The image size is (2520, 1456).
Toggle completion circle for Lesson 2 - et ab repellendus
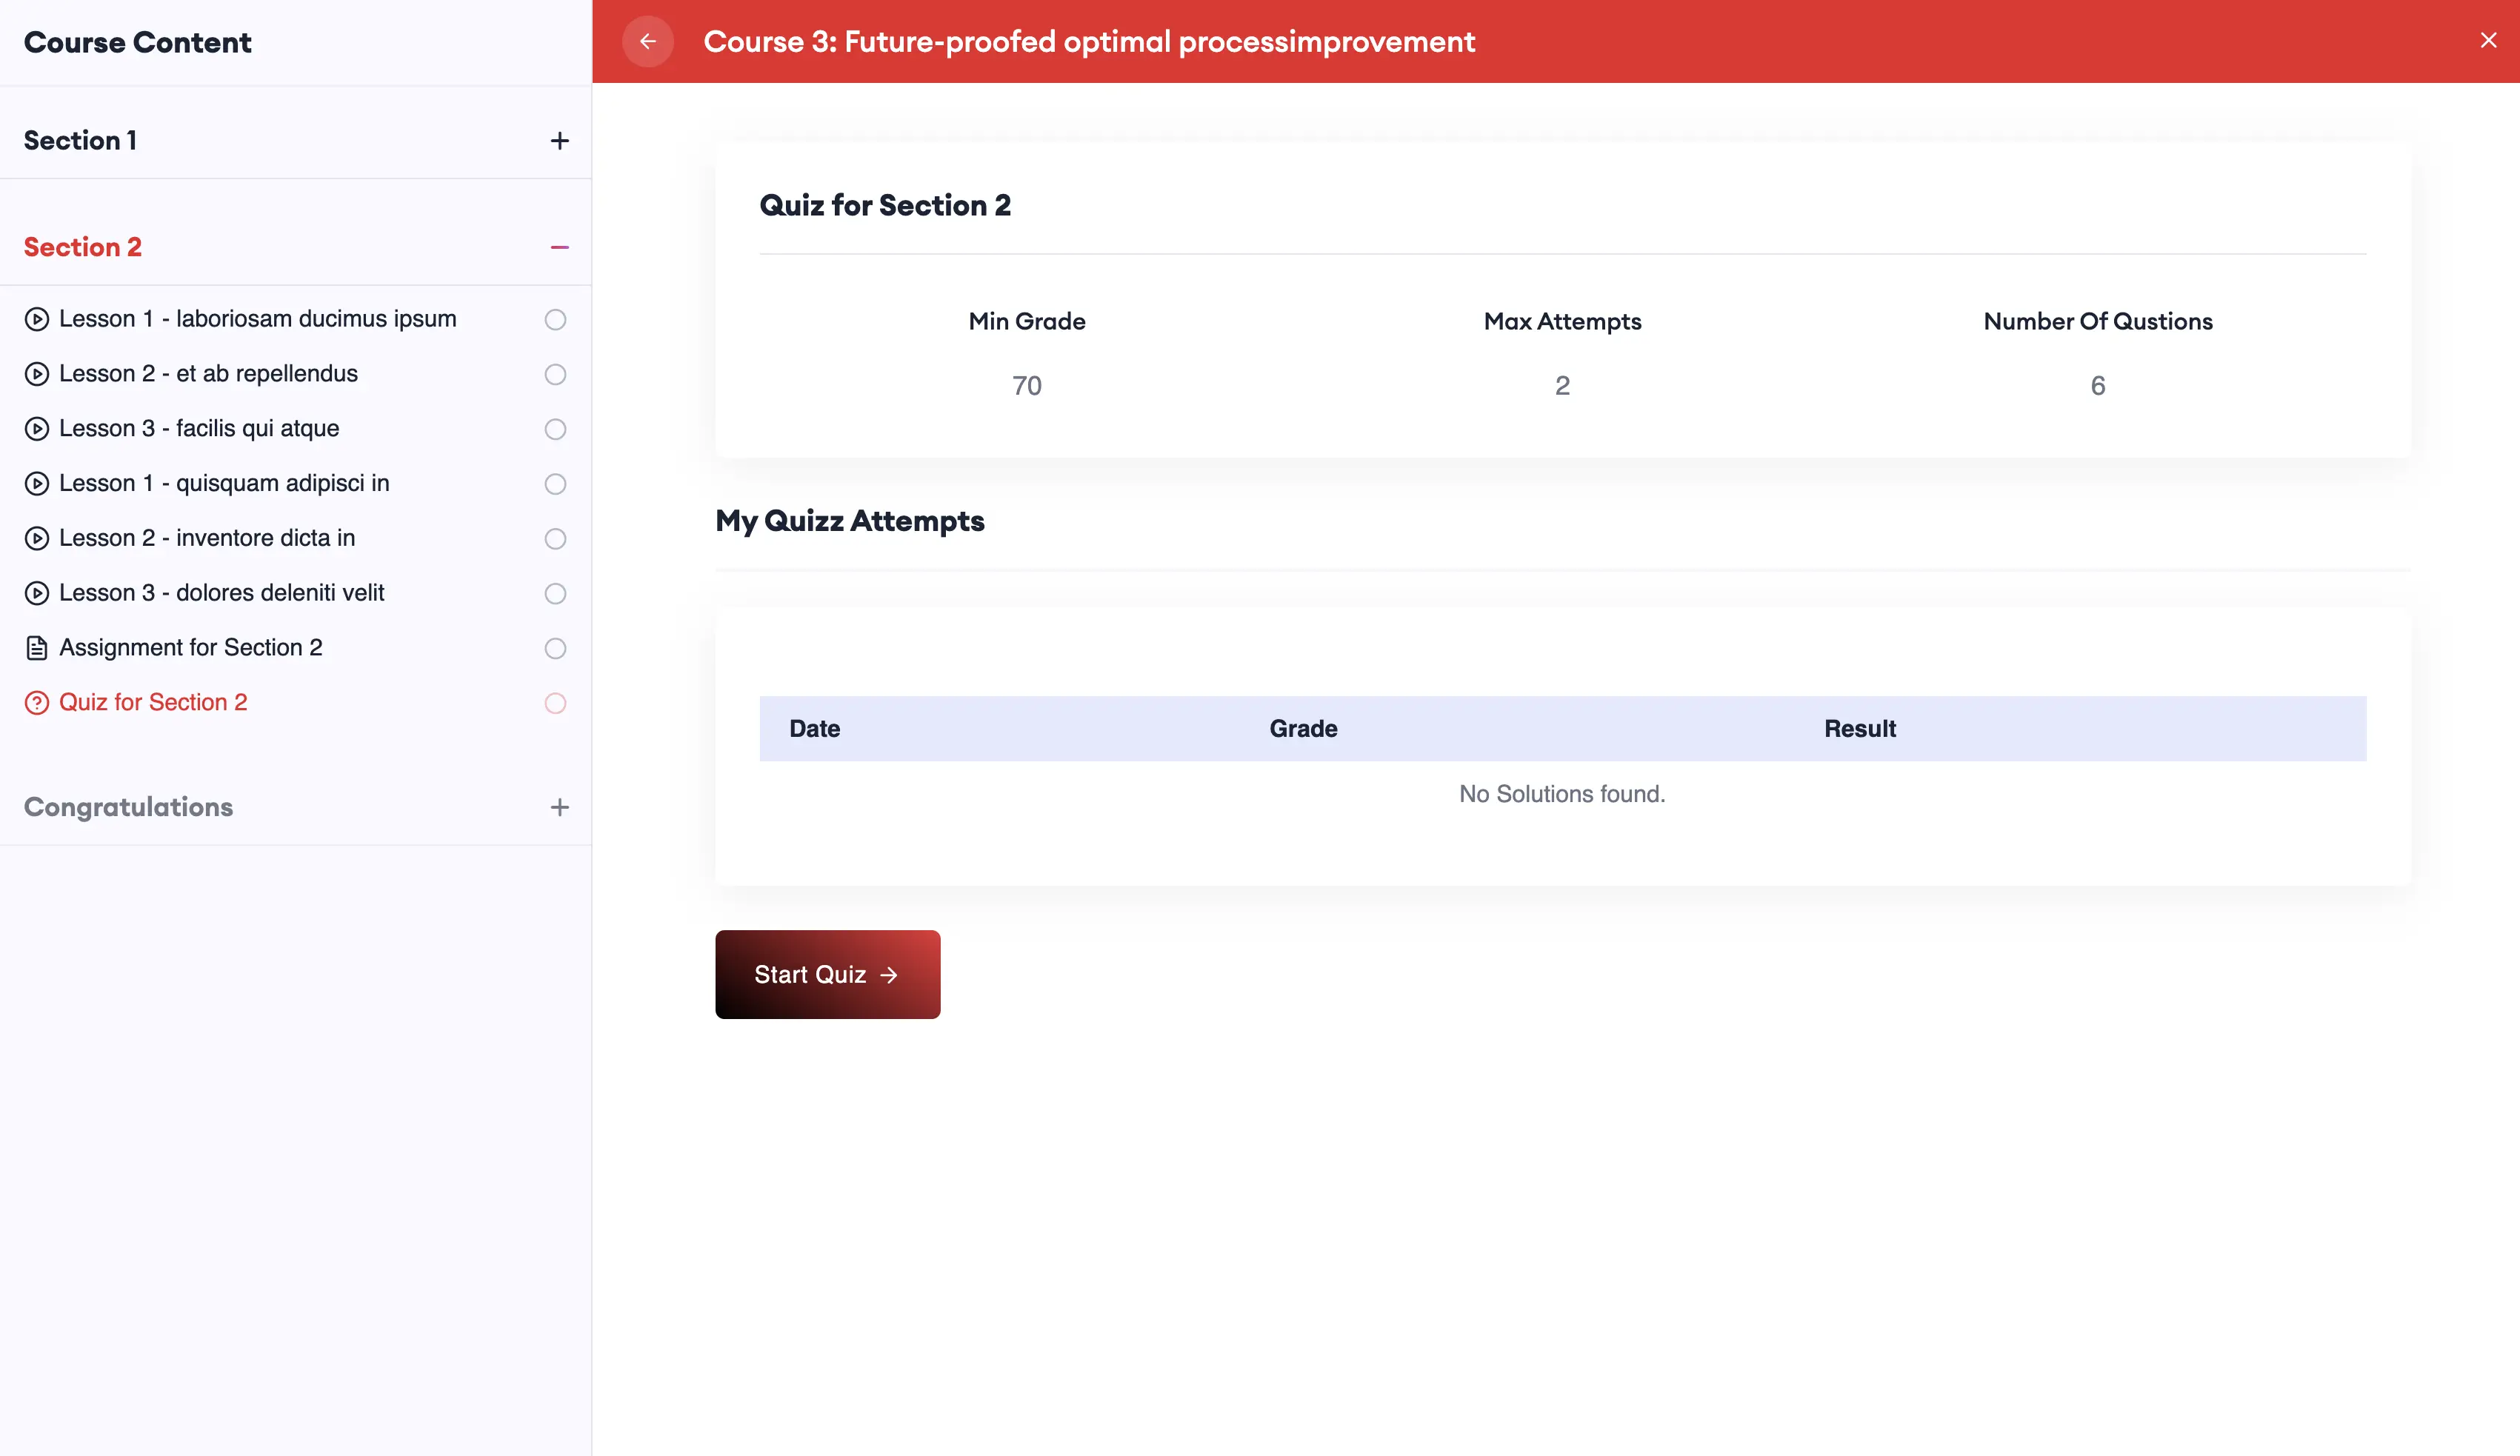pyautogui.click(x=555, y=374)
